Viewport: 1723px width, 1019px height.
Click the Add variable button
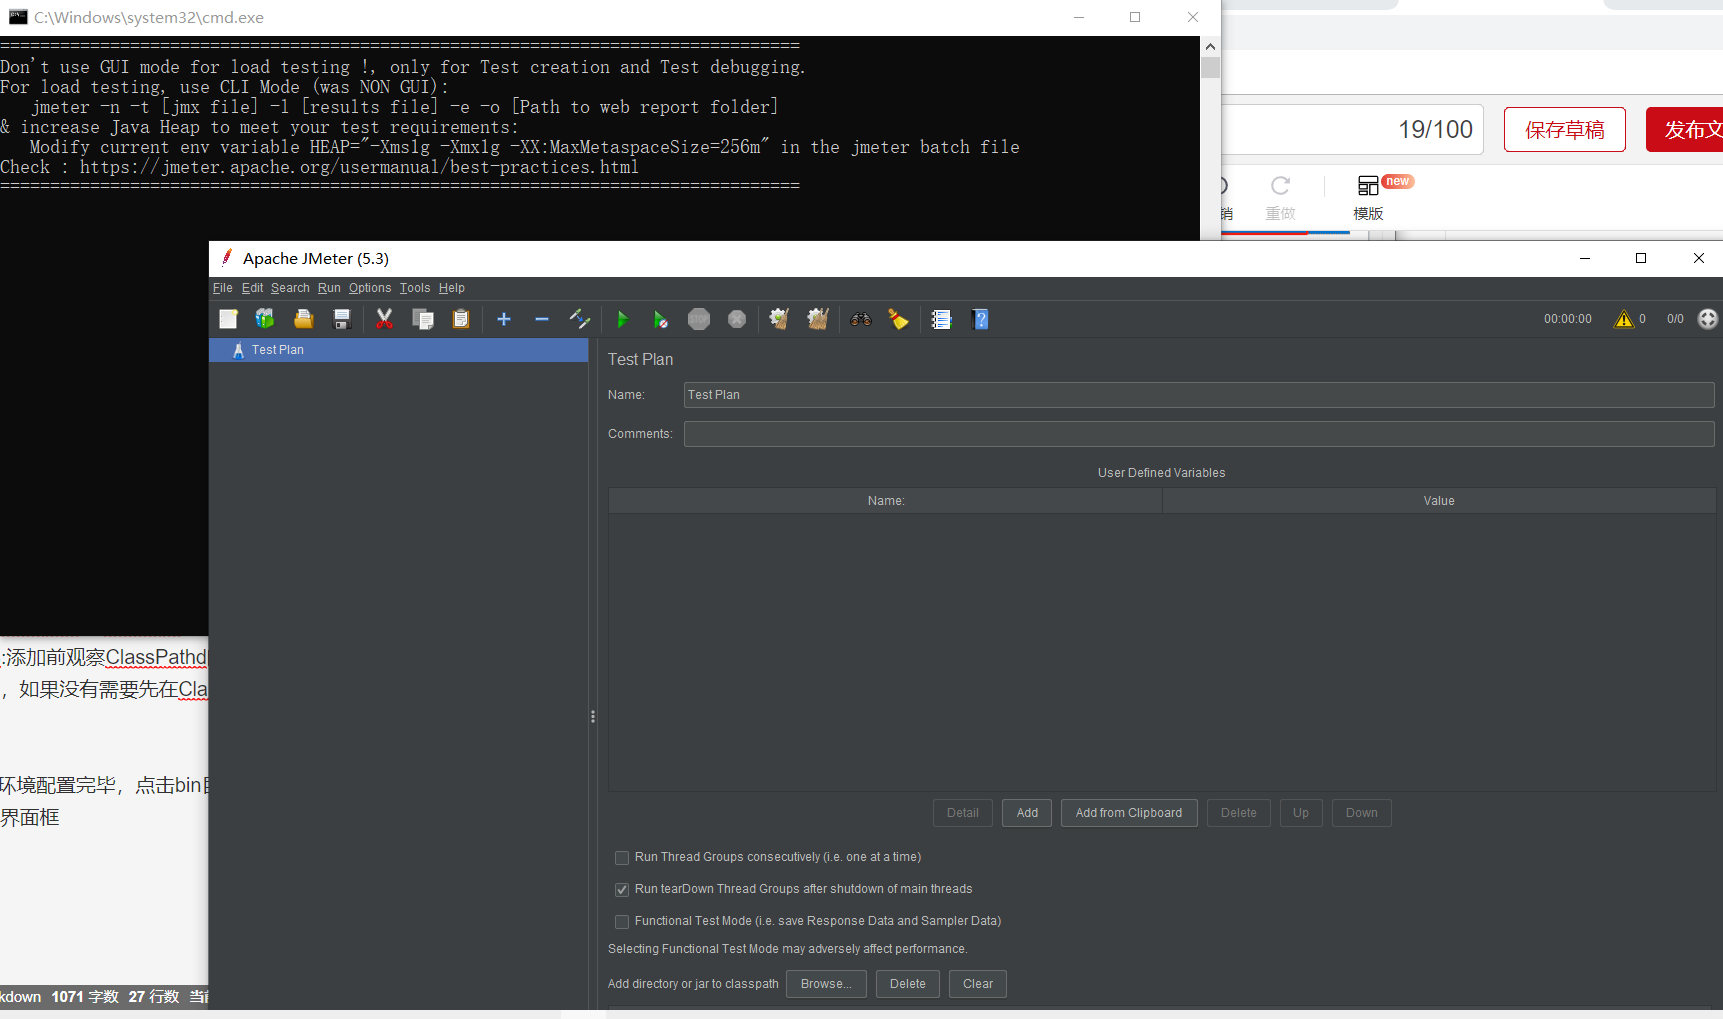coord(1027,813)
